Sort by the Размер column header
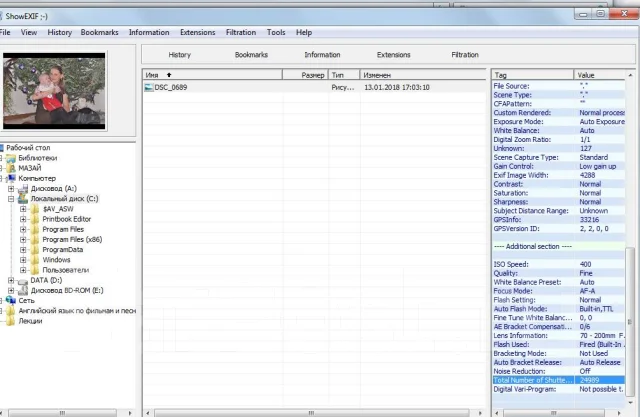This screenshot has width=640, height=417. pyautogui.click(x=305, y=75)
